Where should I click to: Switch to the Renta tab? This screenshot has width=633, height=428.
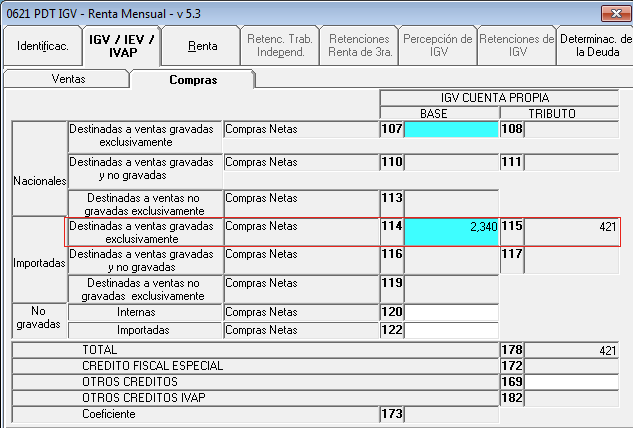tap(201, 46)
